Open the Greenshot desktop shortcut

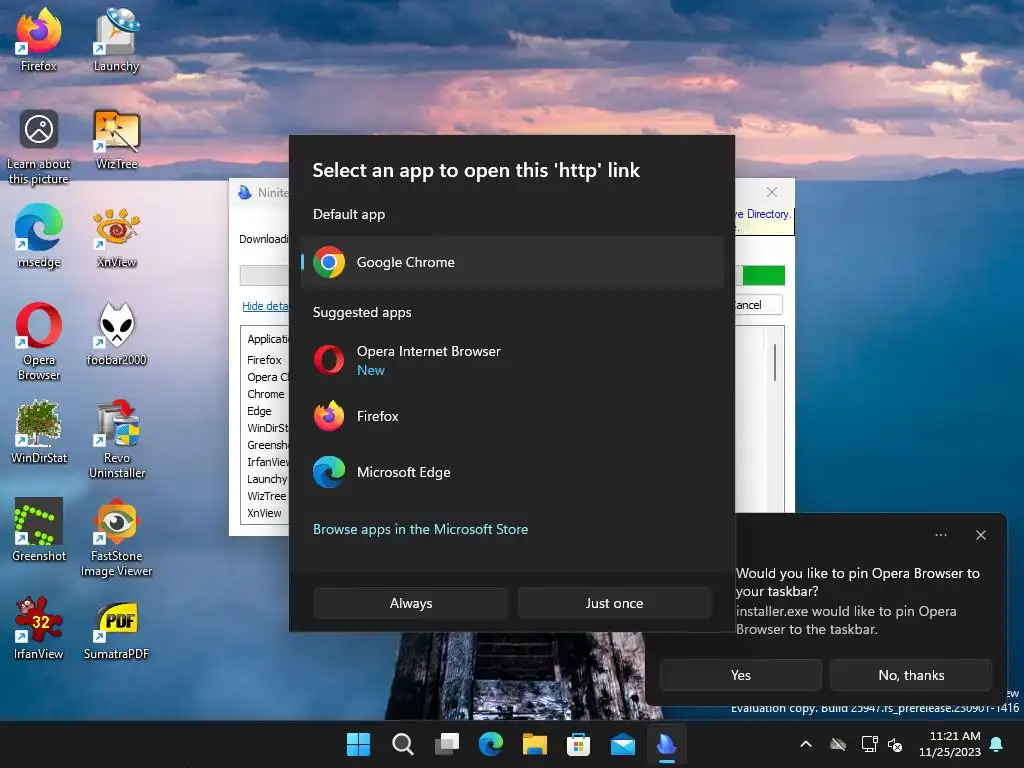(39, 530)
